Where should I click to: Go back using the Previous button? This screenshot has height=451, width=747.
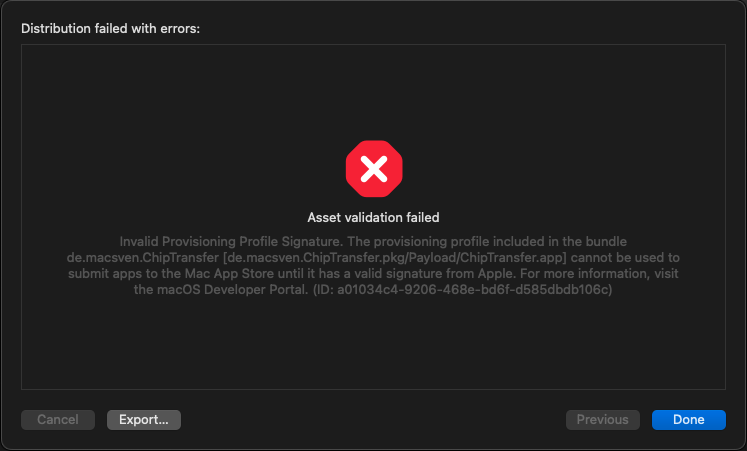(x=602, y=420)
